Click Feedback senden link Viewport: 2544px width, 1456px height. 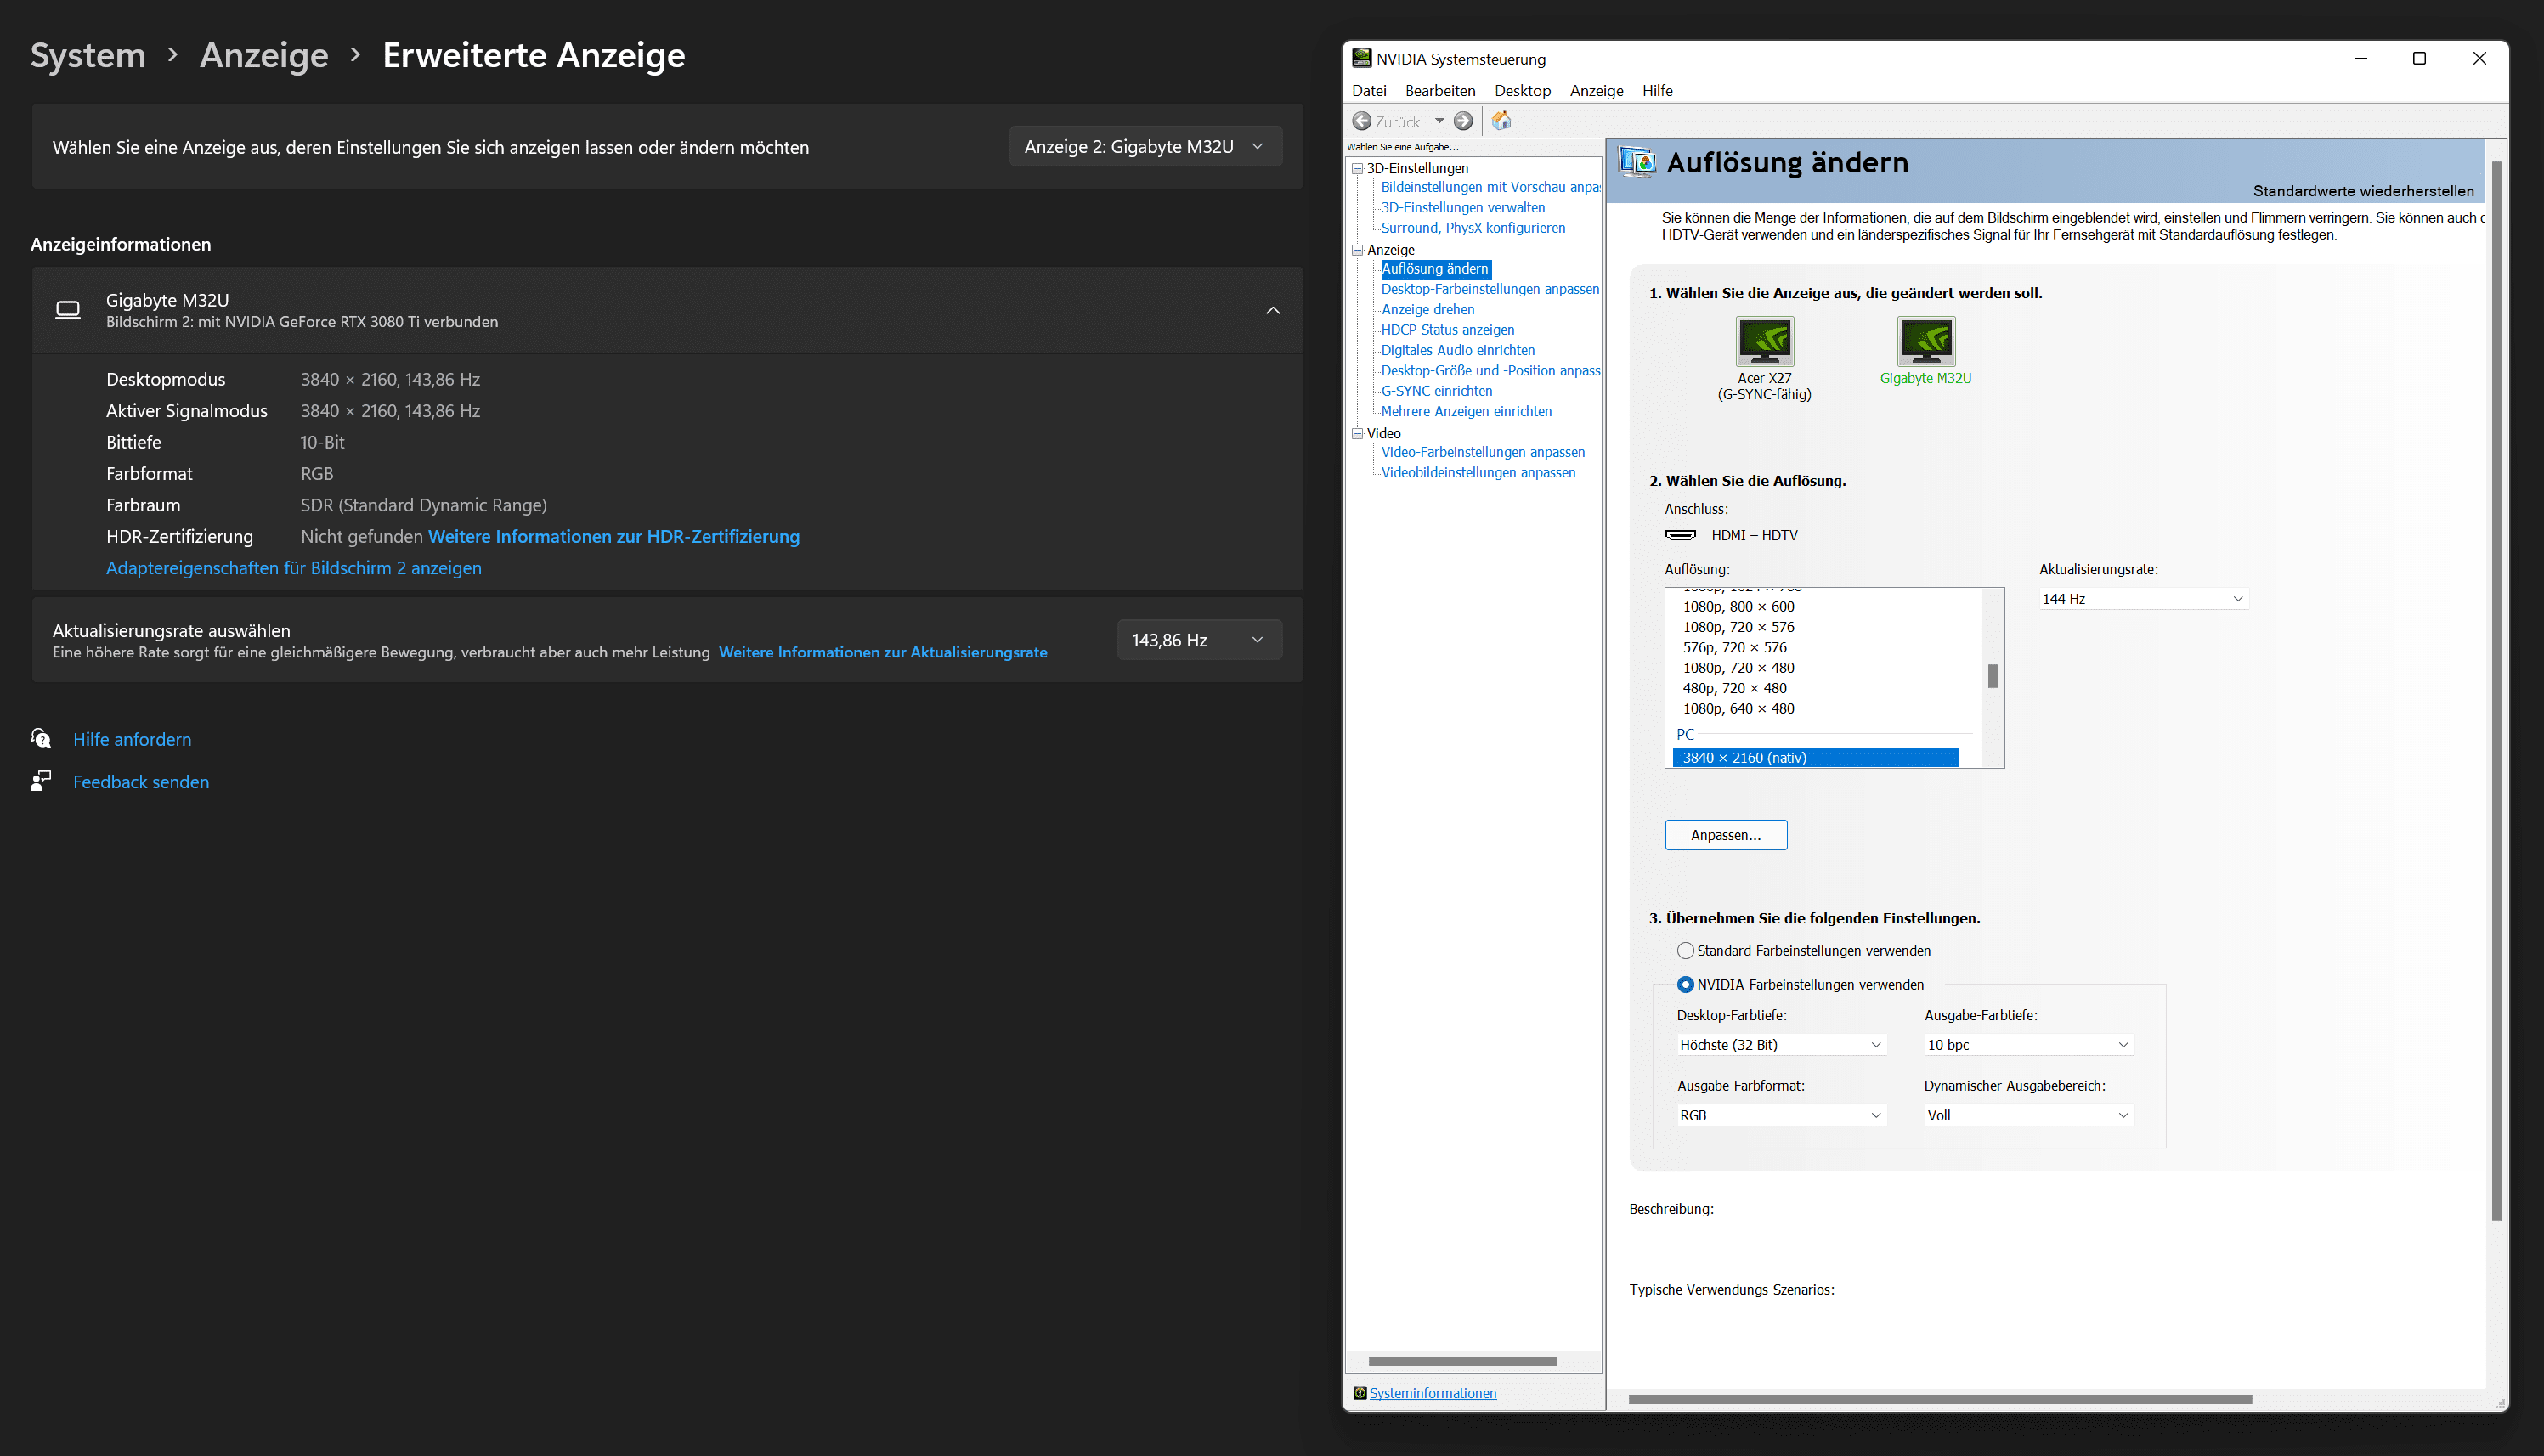pyautogui.click(x=141, y=781)
